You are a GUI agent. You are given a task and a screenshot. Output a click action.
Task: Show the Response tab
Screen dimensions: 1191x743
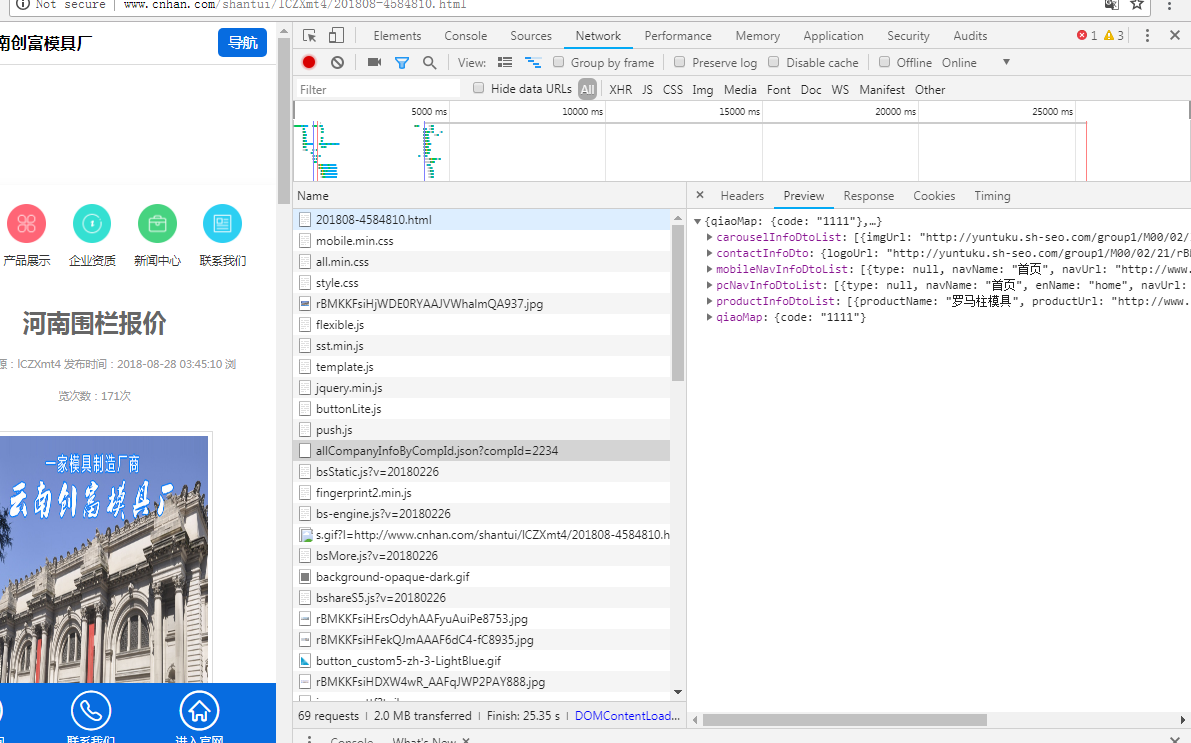869,196
